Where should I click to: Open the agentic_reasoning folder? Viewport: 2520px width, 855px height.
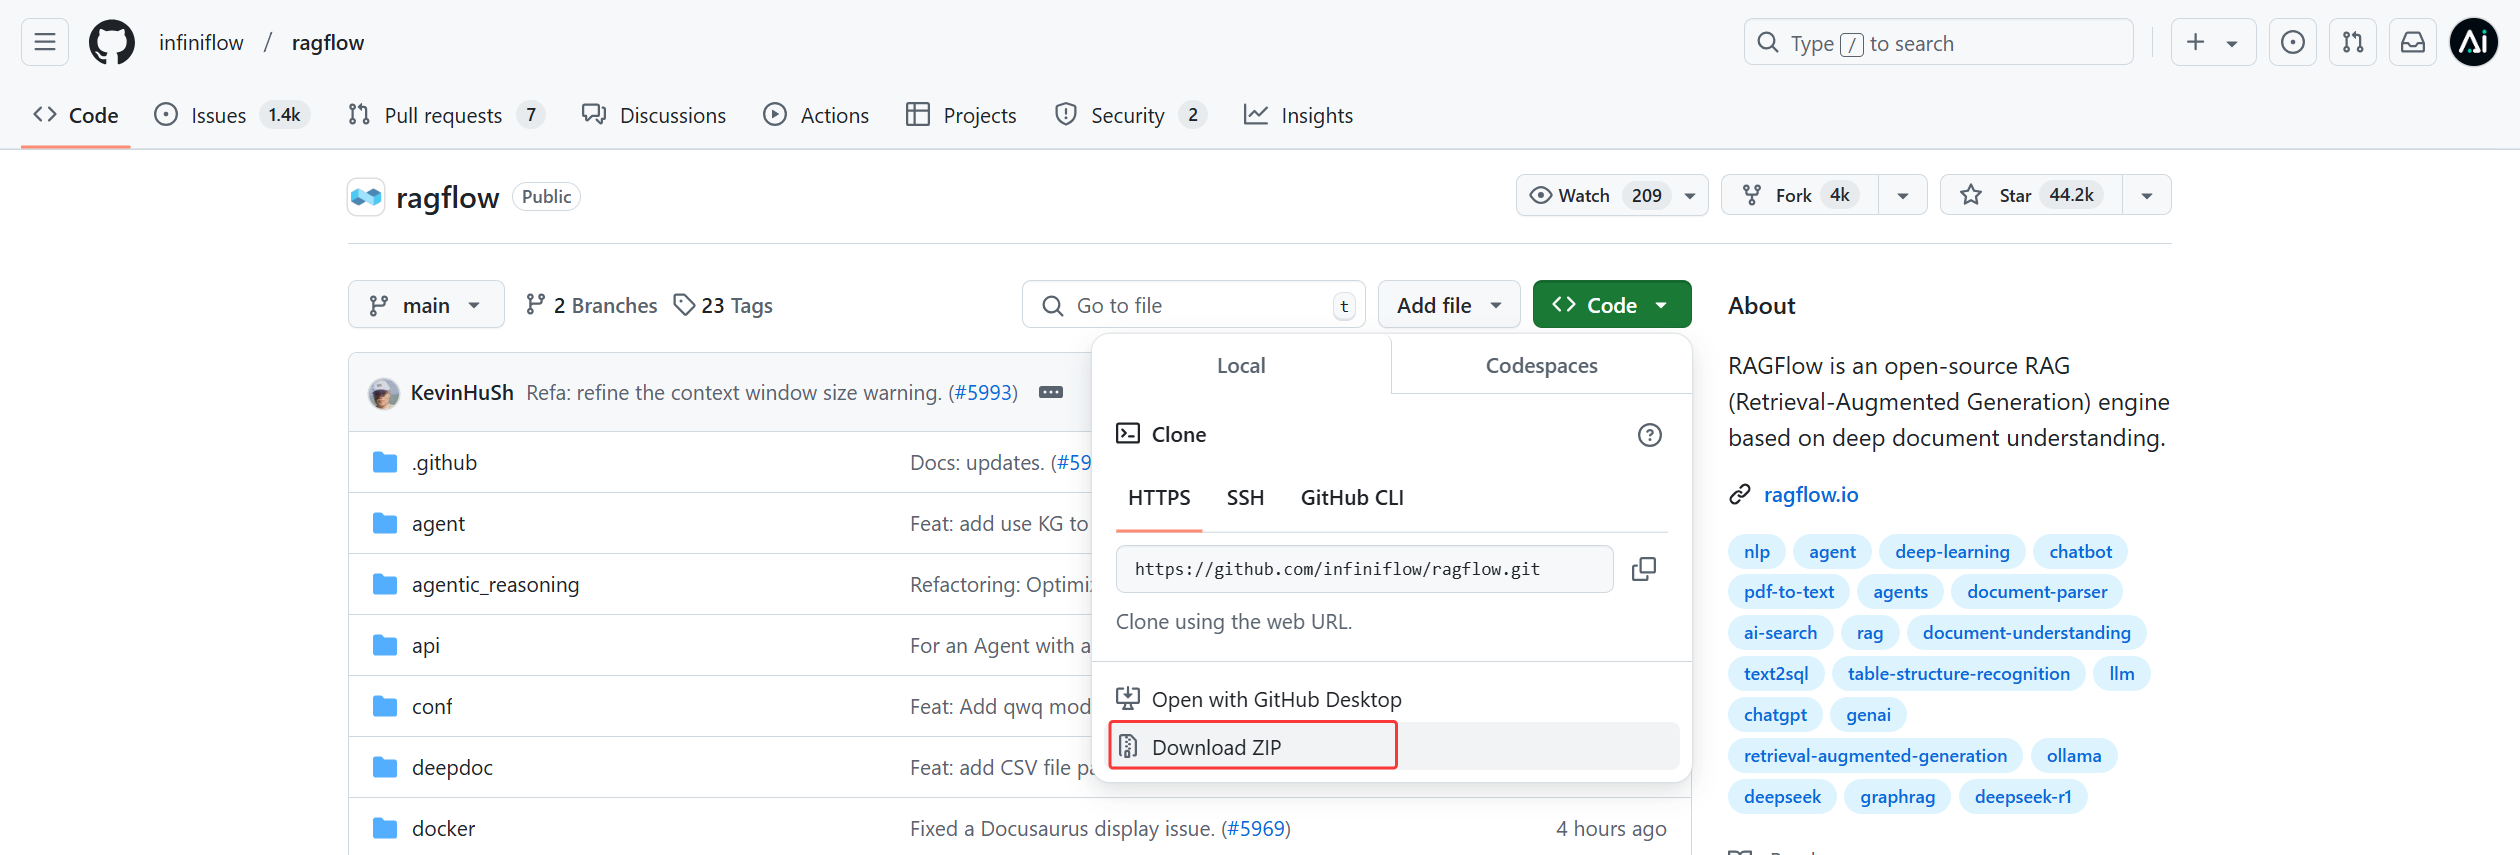[x=495, y=585]
